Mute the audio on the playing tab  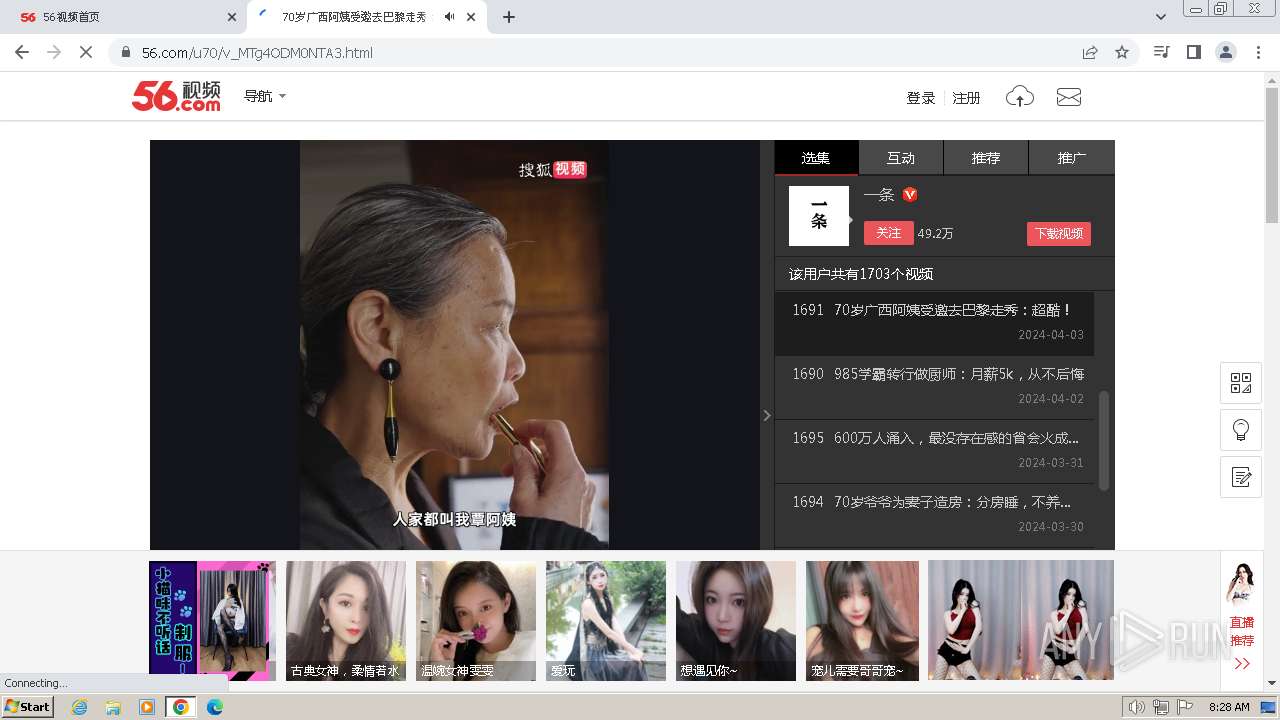click(449, 17)
